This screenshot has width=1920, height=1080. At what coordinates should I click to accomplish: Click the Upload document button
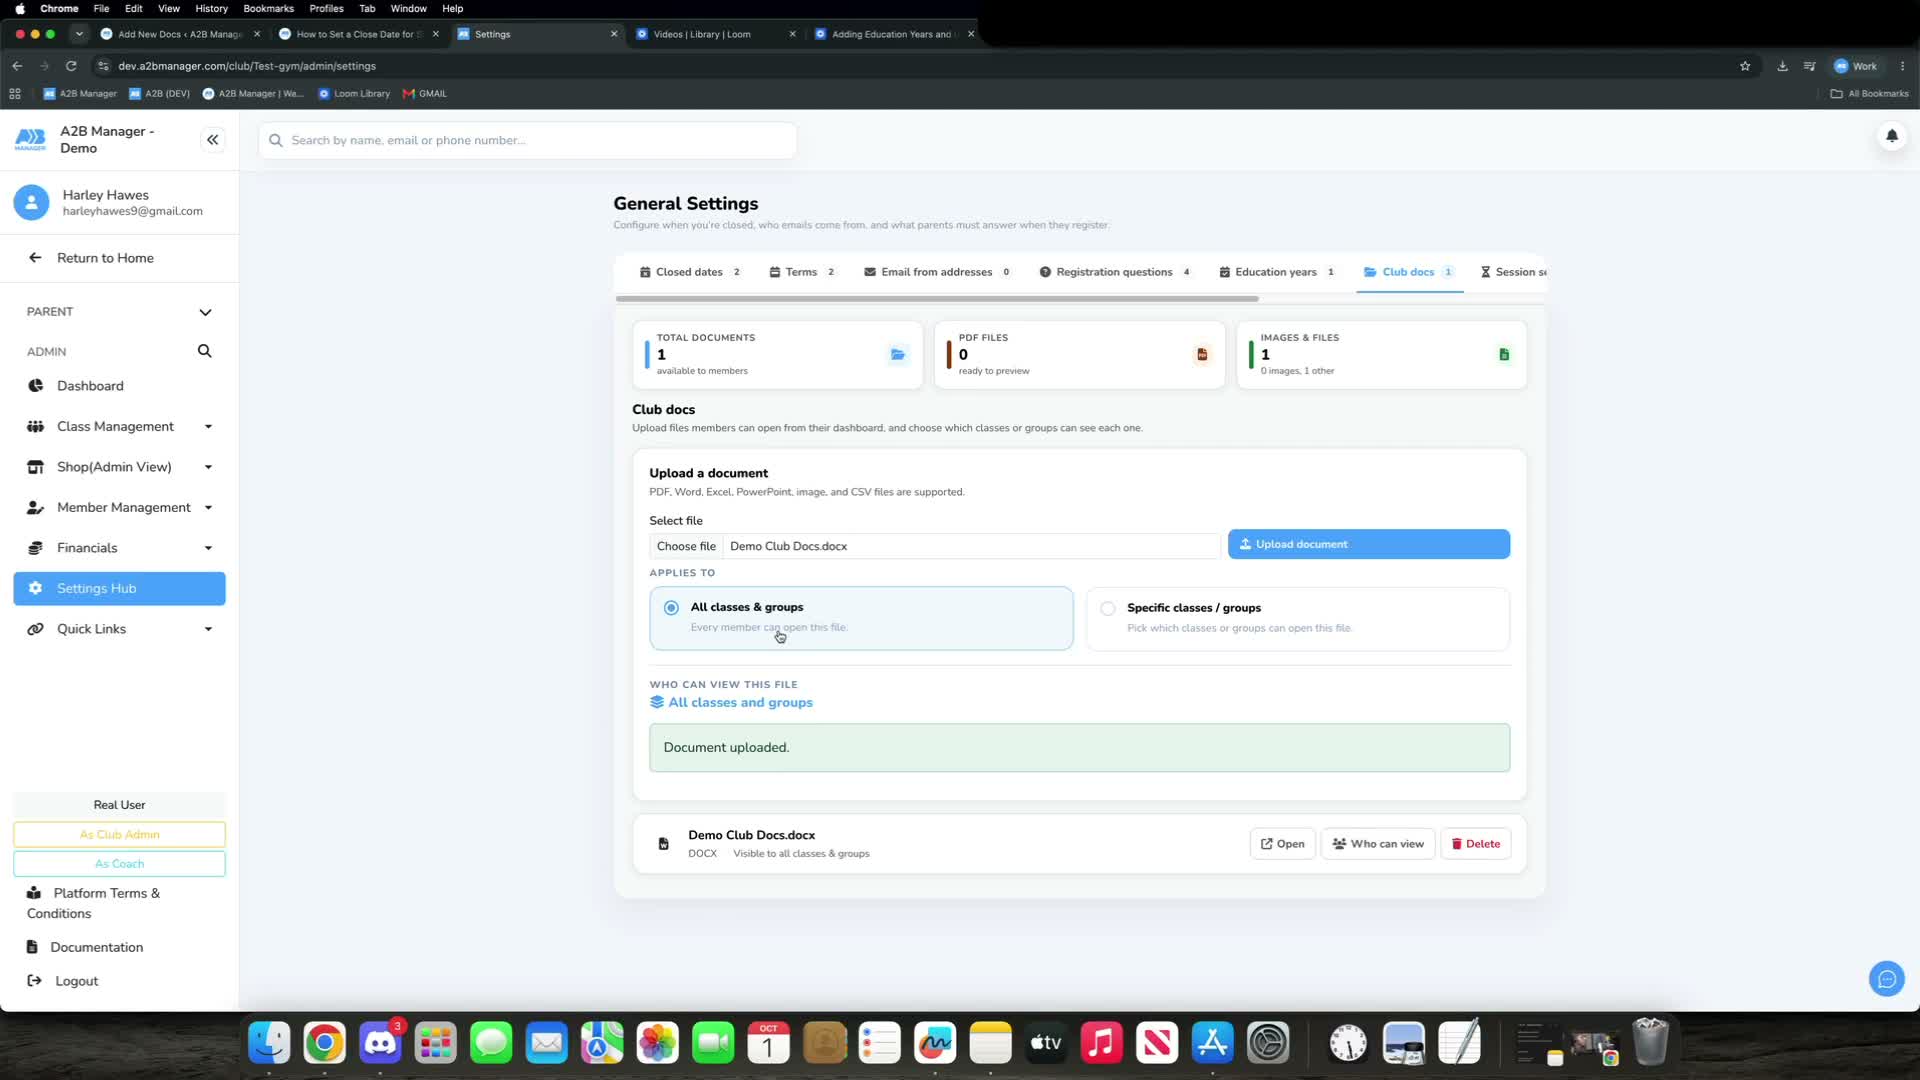coord(1368,544)
